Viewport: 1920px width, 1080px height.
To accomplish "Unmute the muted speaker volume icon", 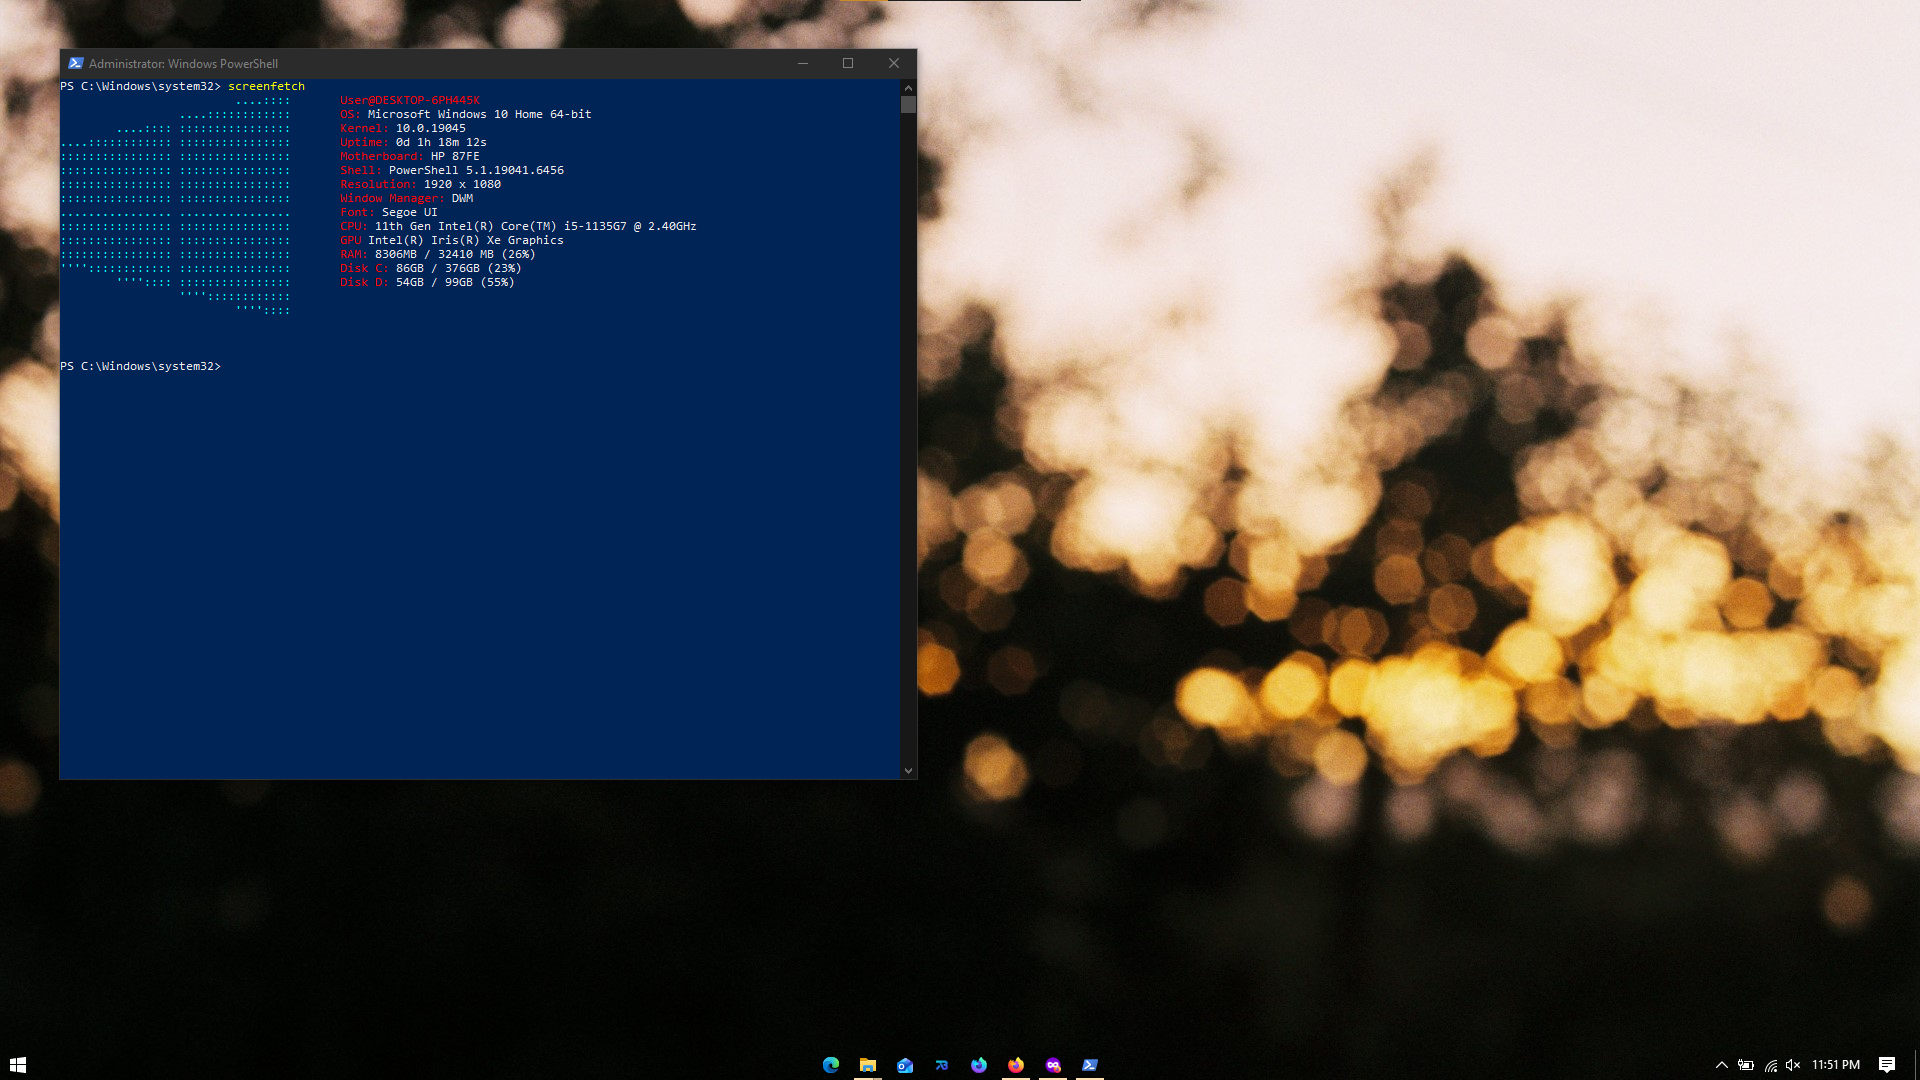I will pos(1793,1065).
